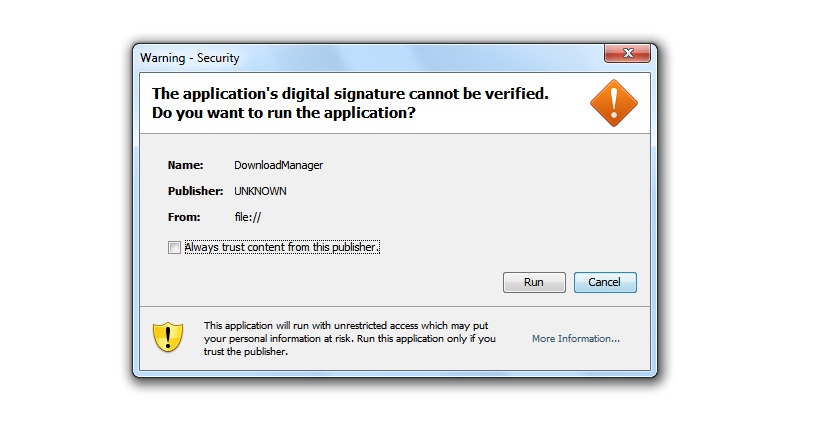
Task: Open the More Information link
Action: (x=576, y=338)
